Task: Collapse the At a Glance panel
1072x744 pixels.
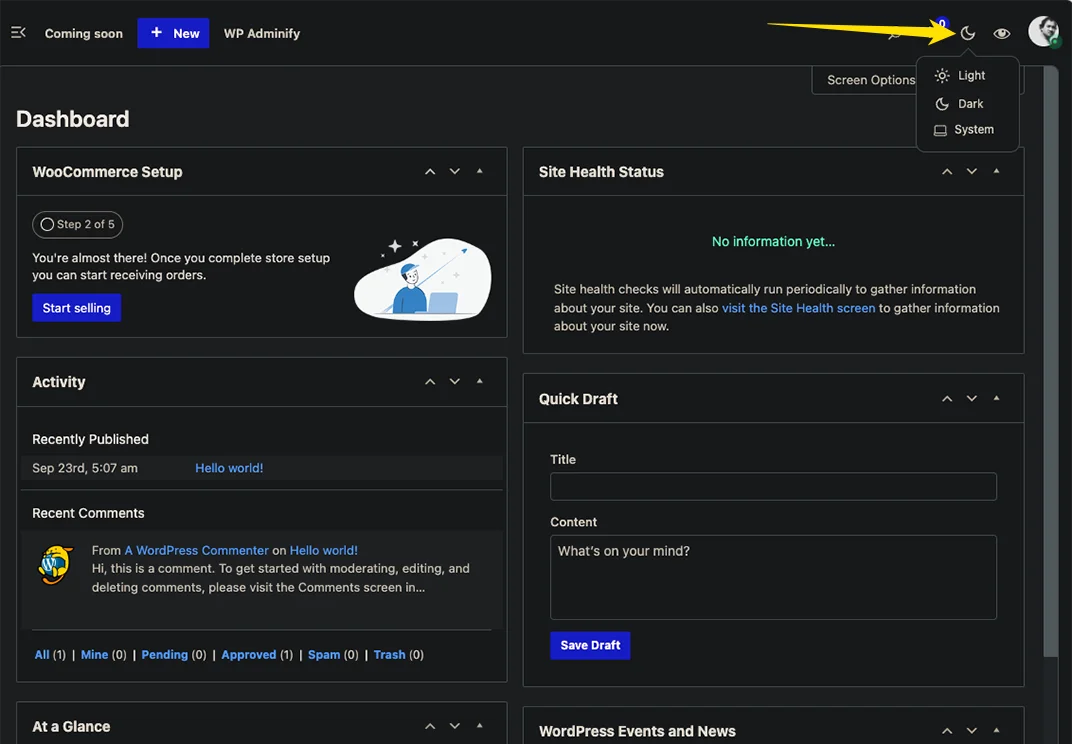Action: (479, 726)
